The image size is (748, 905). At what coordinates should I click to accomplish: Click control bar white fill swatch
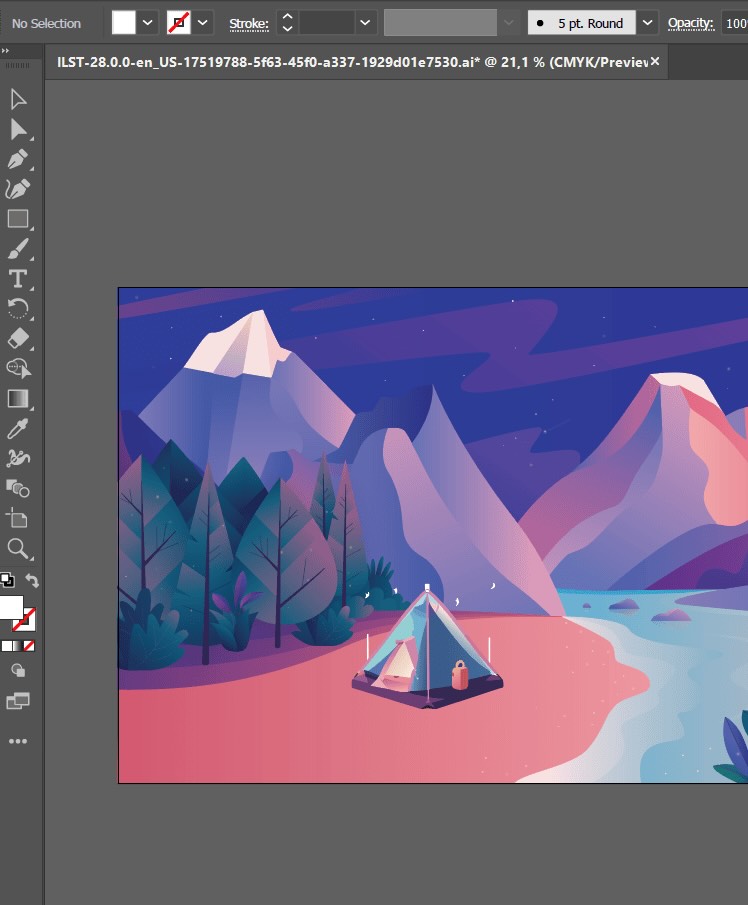(124, 23)
